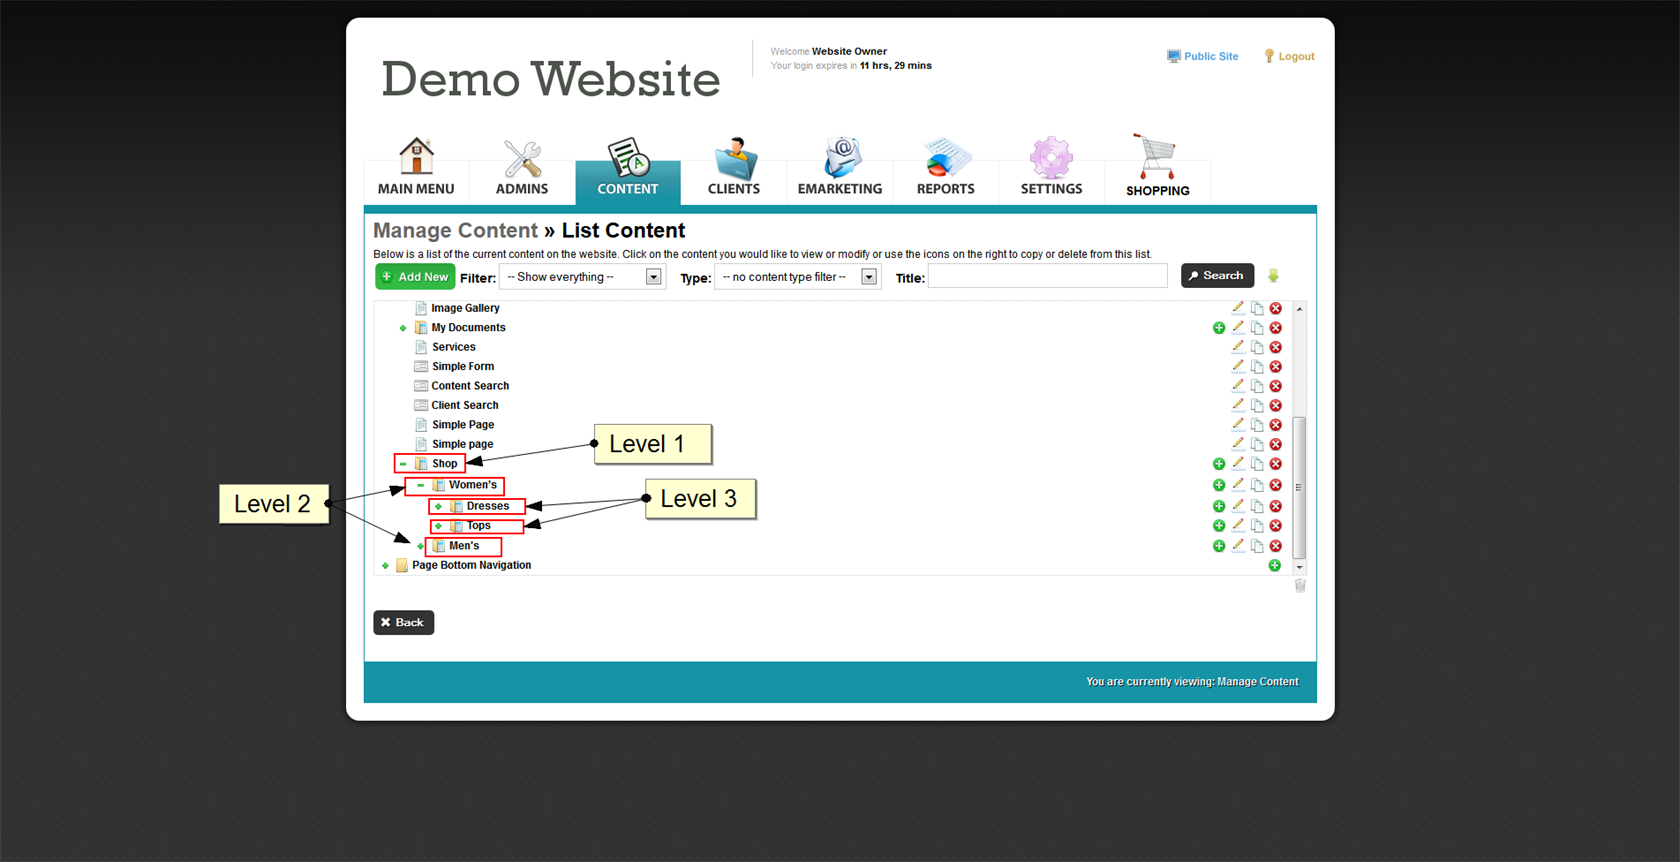Copy the Simple Form content item

[x=1257, y=367]
